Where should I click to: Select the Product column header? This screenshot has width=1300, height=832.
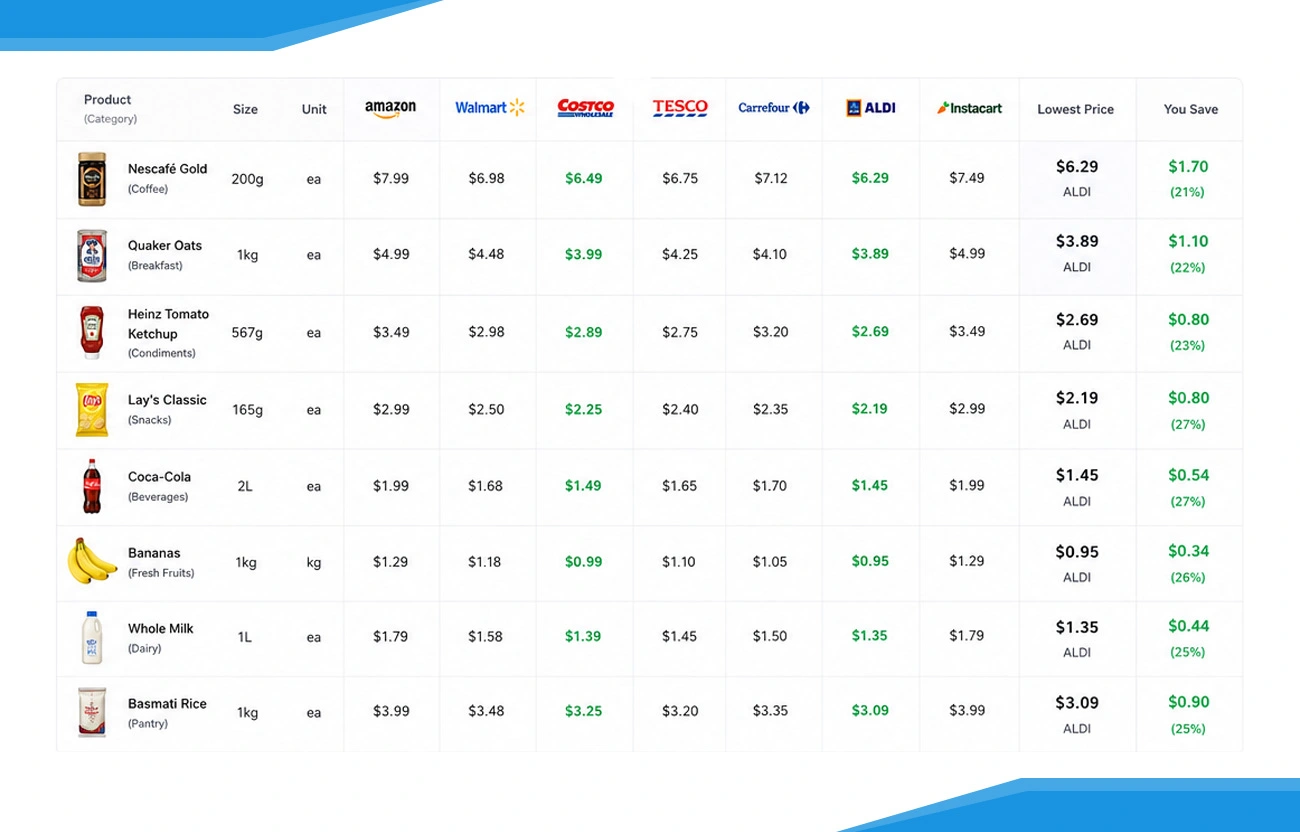(108, 100)
